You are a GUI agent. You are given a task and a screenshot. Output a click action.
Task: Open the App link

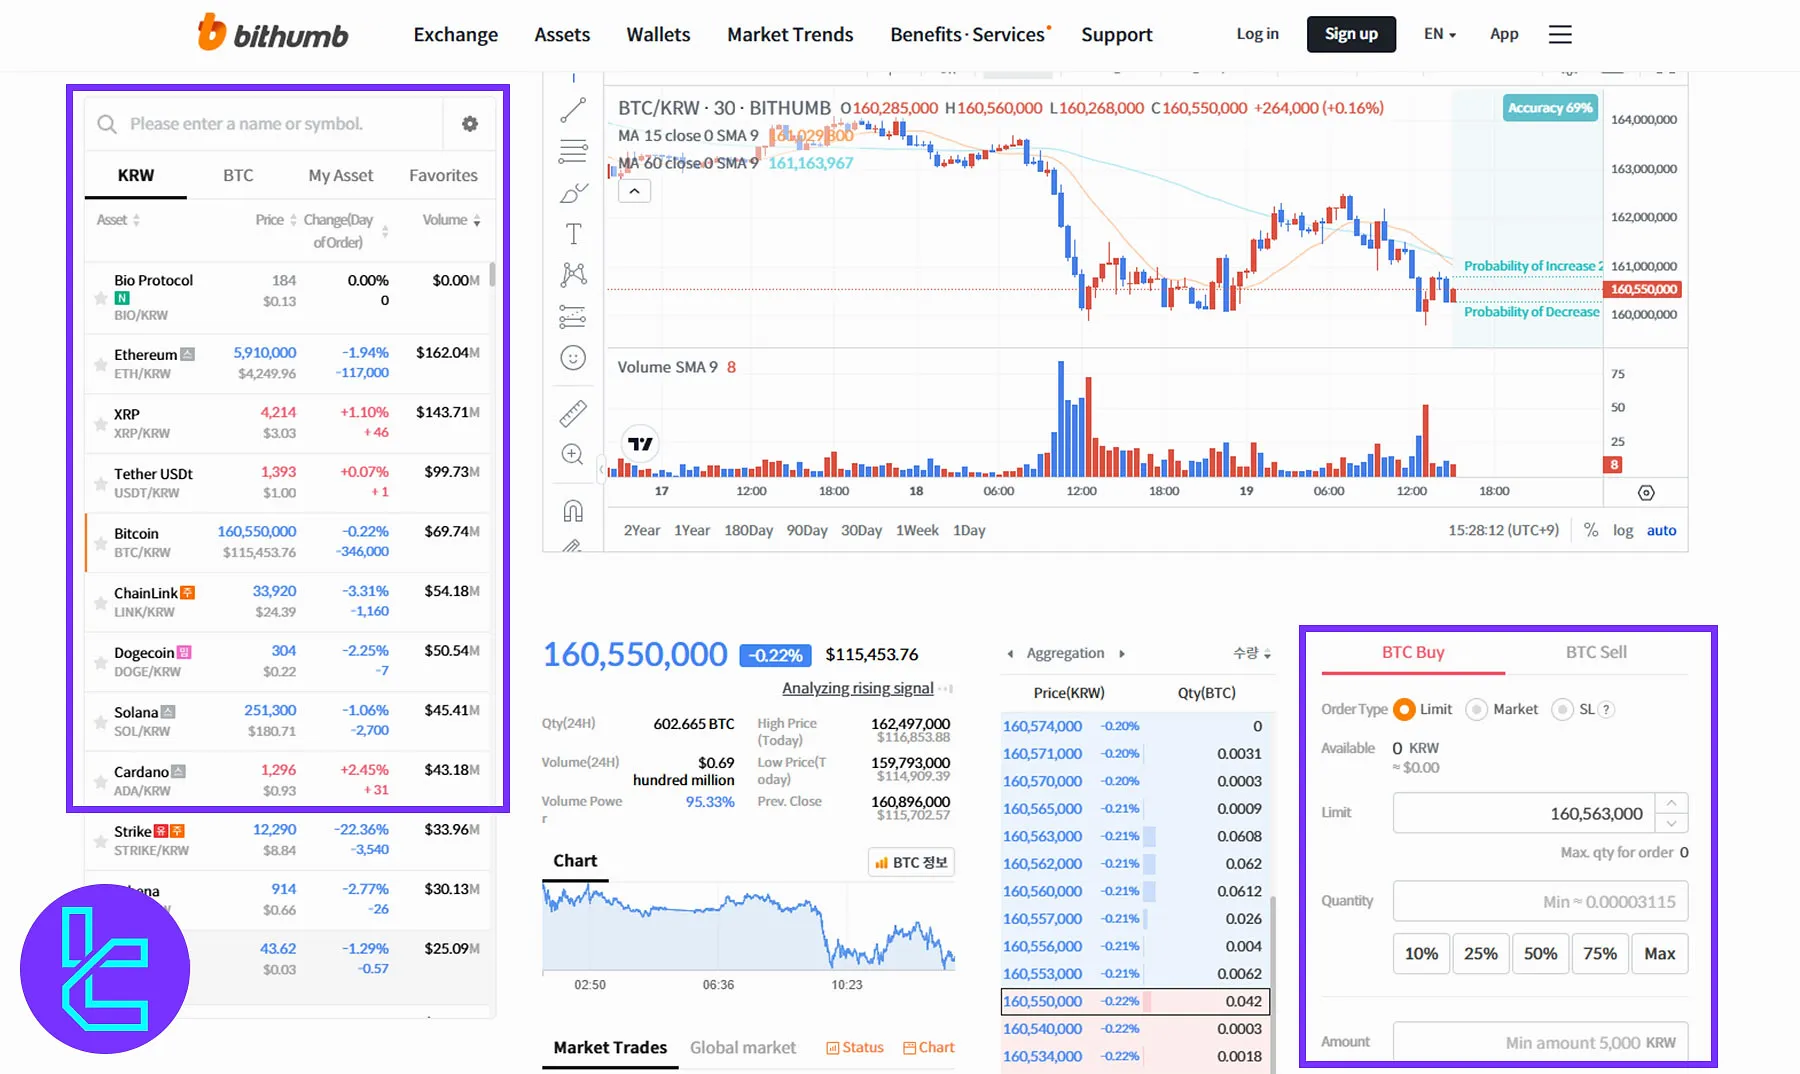point(1504,34)
